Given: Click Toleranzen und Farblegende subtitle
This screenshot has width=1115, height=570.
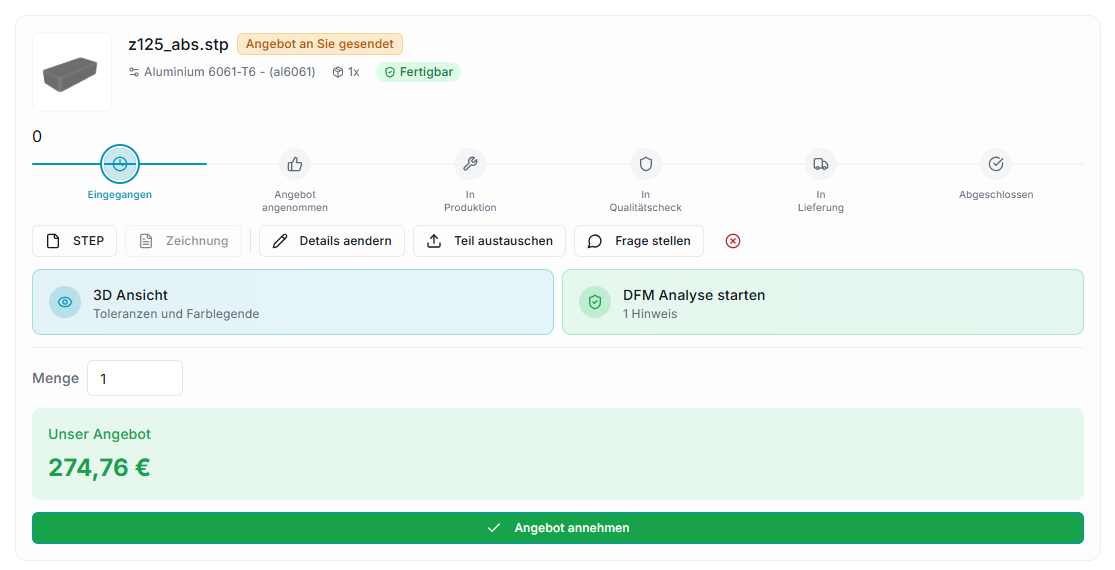Looking at the screenshot, I should tap(176, 314).
